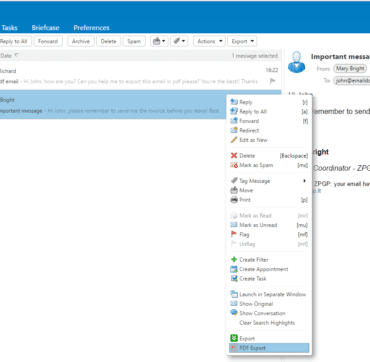Click the Edit as New pencil icon
The image size is (370, 362).
[234, 140]
